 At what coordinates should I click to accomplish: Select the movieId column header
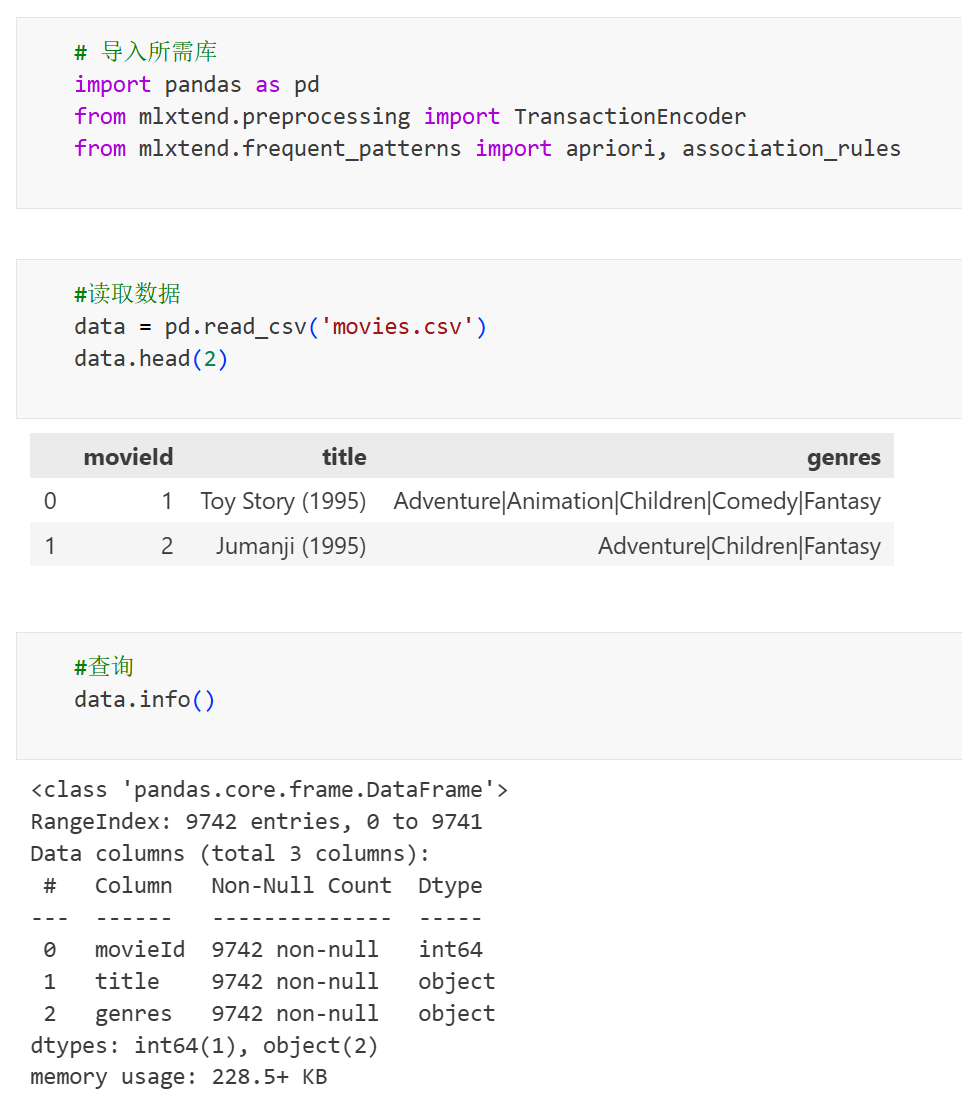tap(128, 457)
